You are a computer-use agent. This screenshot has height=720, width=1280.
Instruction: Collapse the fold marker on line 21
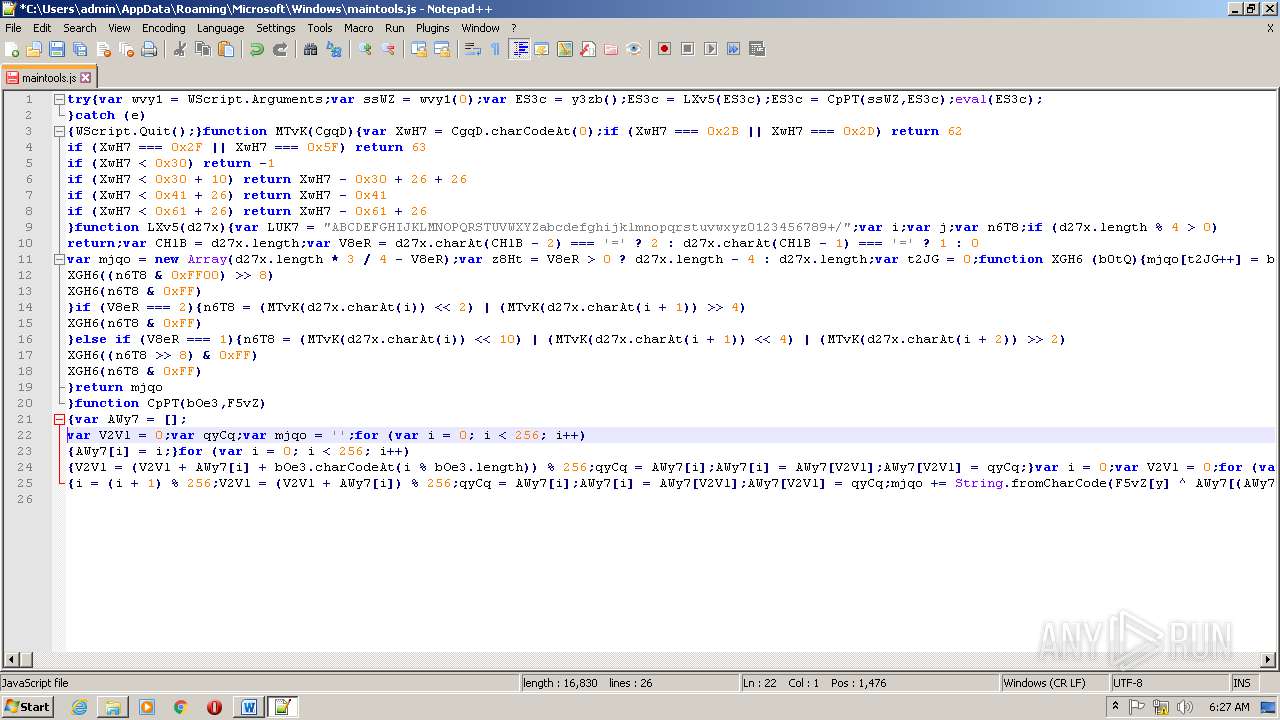coord(59,419)
